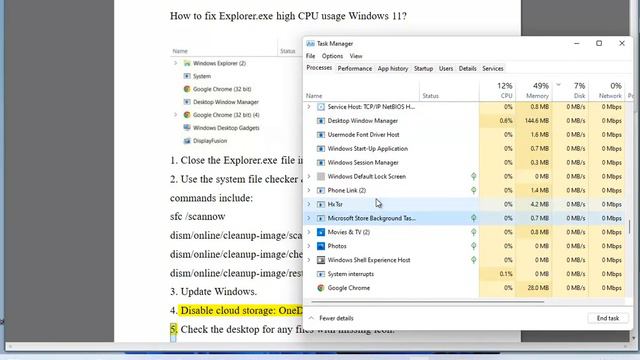Click suspended leaf icon for Movies & TV
Viewport: 640px width, 360px height.
(473, 232)
